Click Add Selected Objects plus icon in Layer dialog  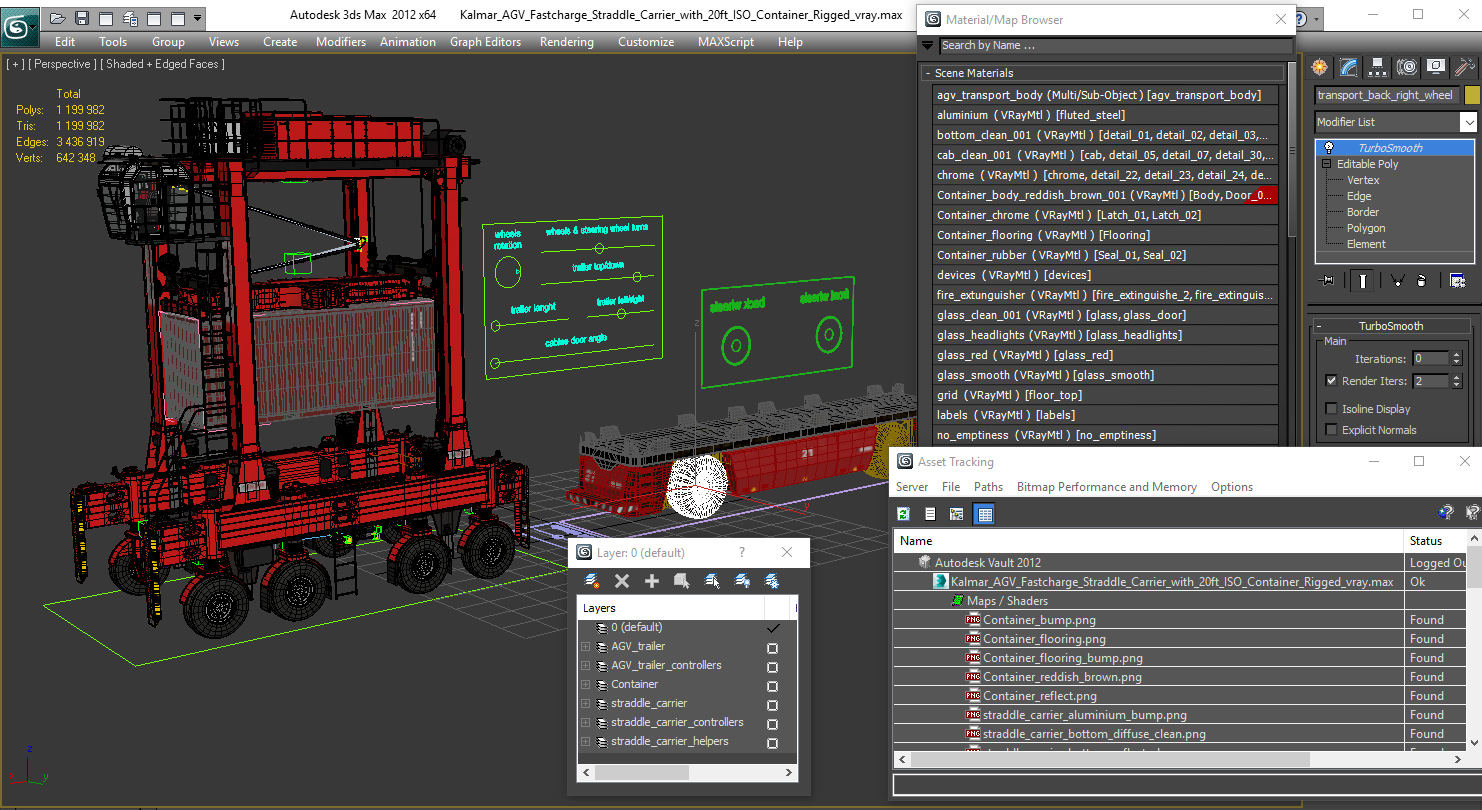[652, 581]
